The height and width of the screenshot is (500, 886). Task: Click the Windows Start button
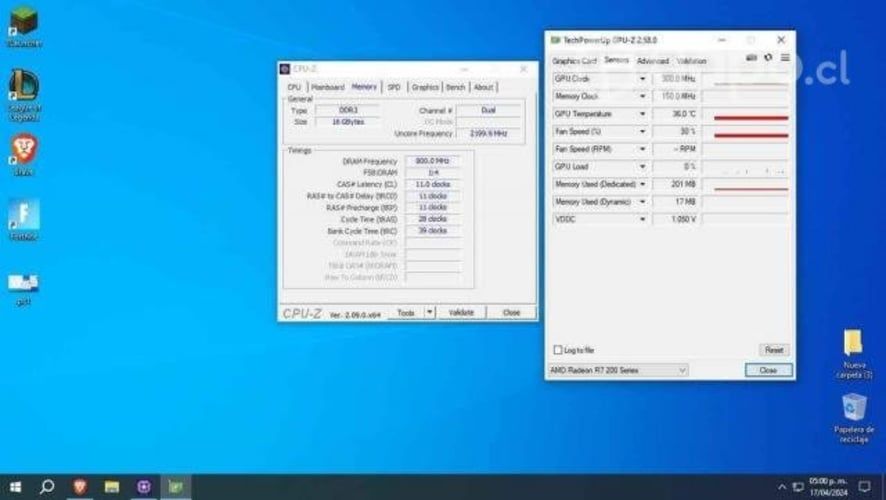point(15,486)
